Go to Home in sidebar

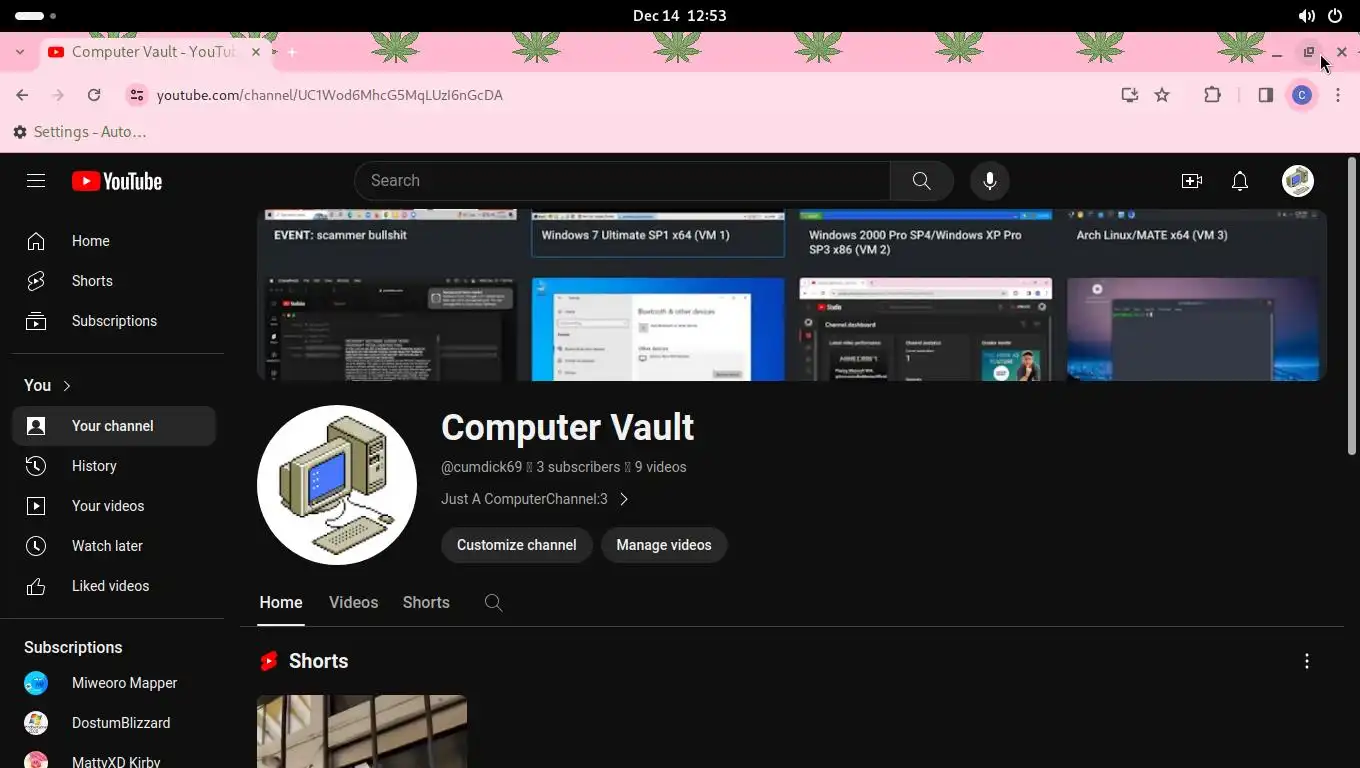pyautogui.click(x=114, y=241)
